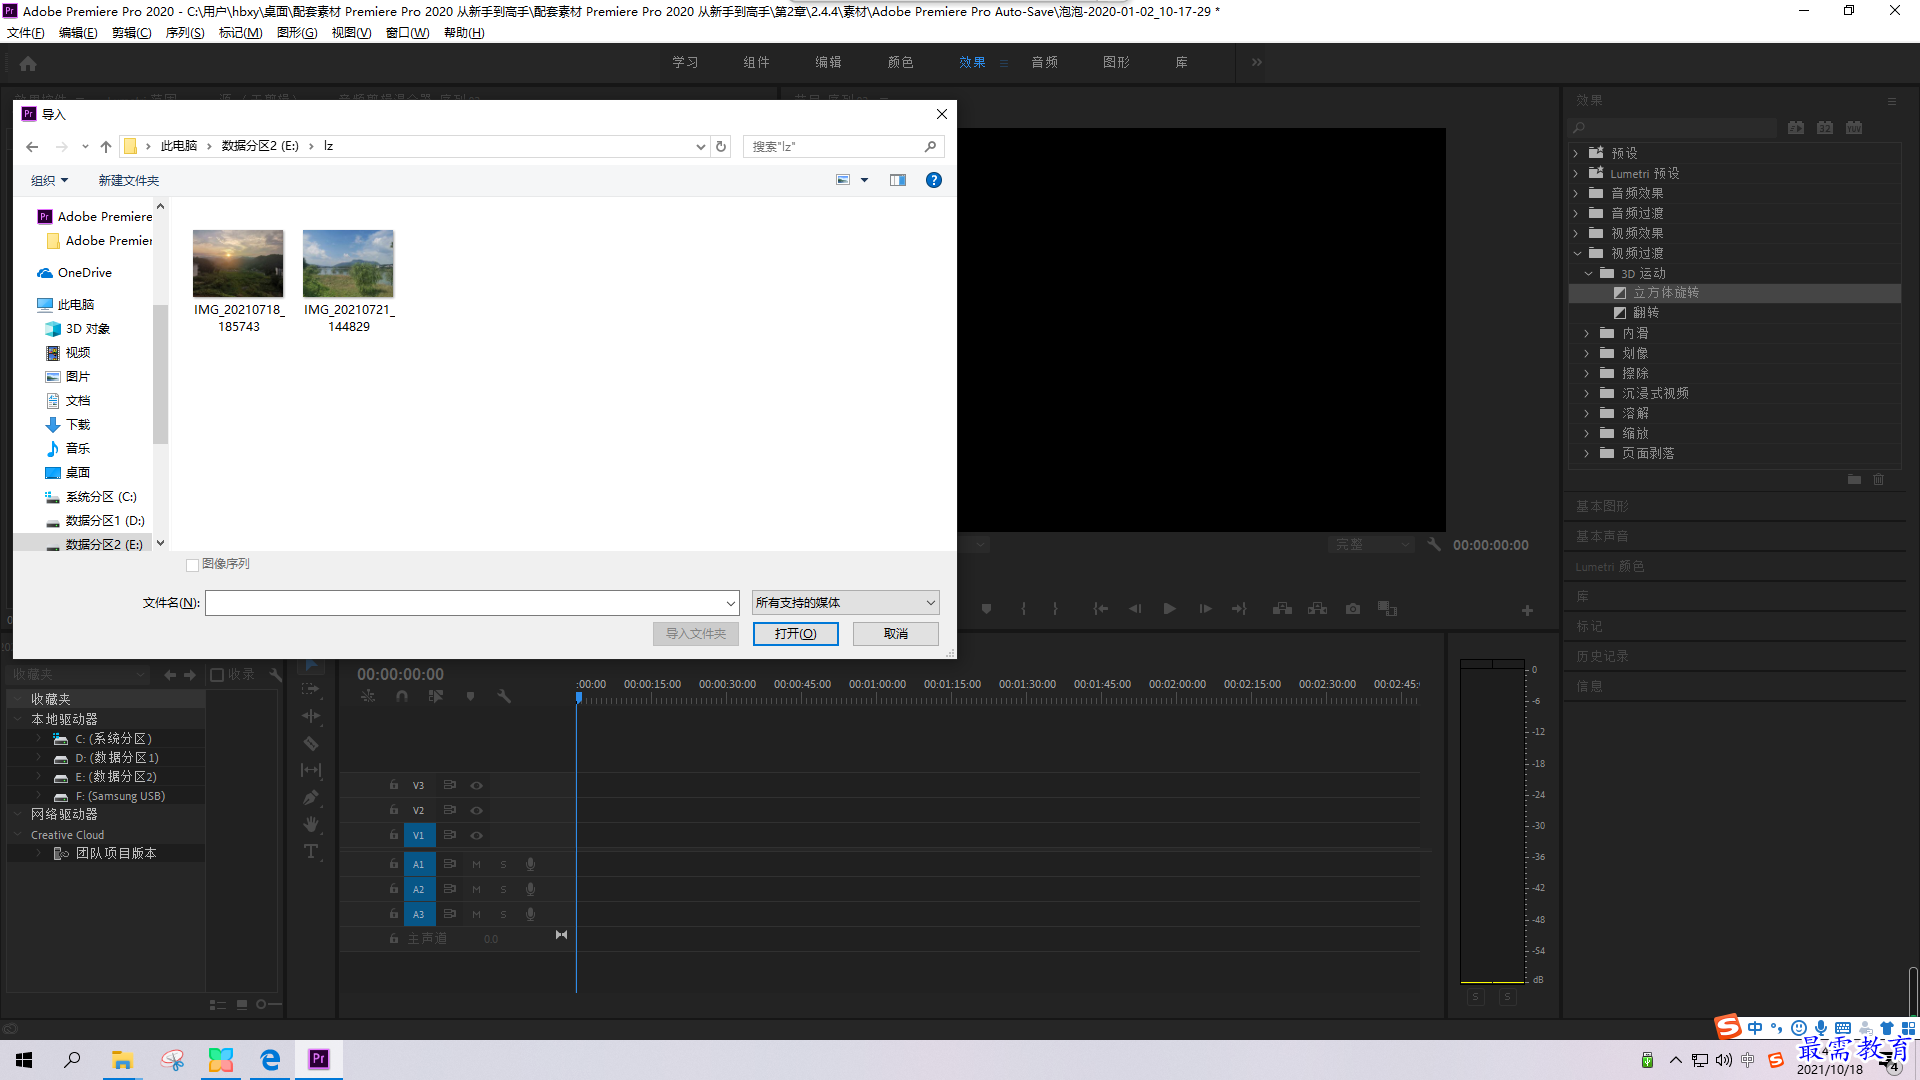This screenshot has width=1920, height=1080.
Task: Toggle V2 track output eye
Action: point(477,810)
